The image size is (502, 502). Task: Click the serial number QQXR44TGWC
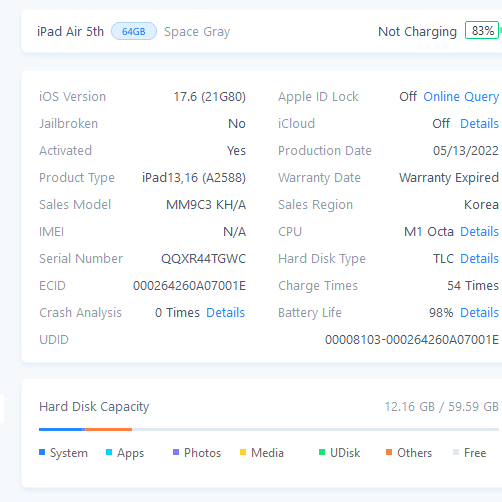click(203, 259)
